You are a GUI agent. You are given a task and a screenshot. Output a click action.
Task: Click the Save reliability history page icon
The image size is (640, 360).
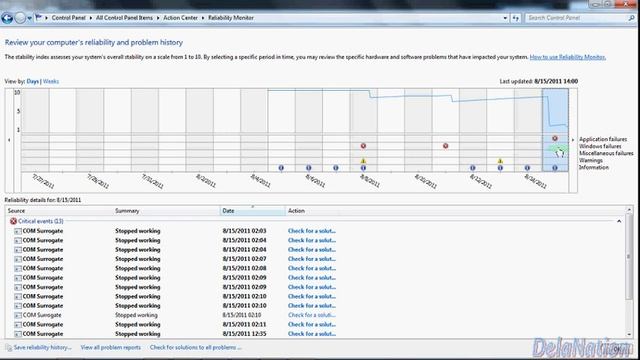click(x=9, y=348)
